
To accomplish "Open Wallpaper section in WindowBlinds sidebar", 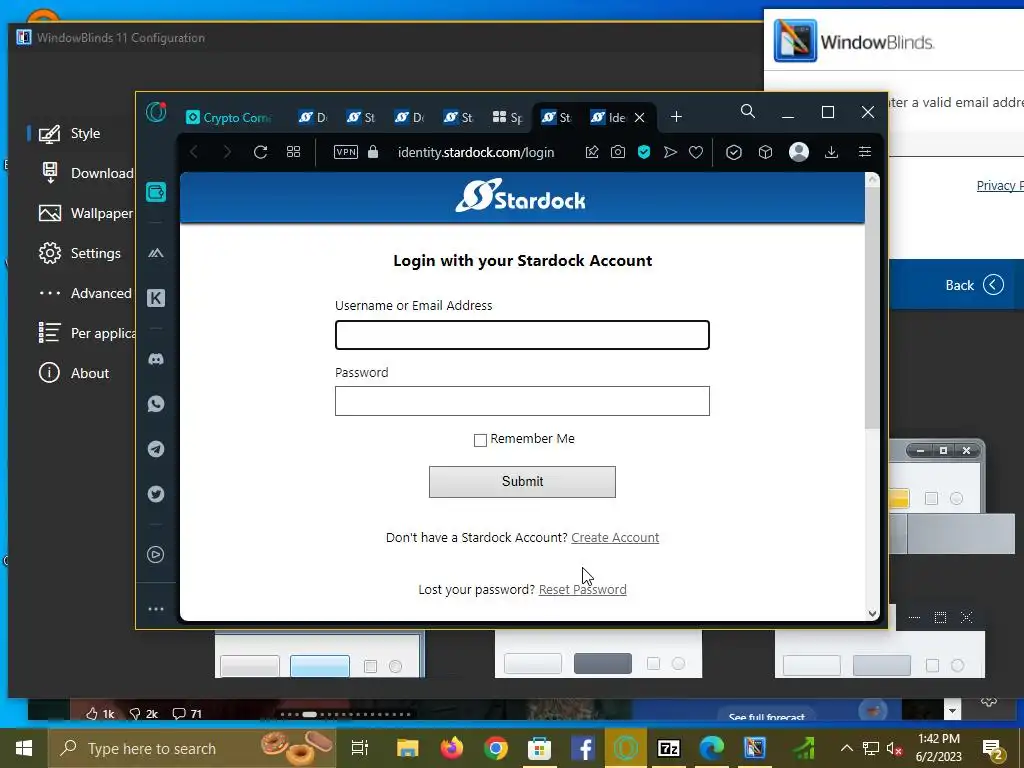I will click(x=86, y=214).
